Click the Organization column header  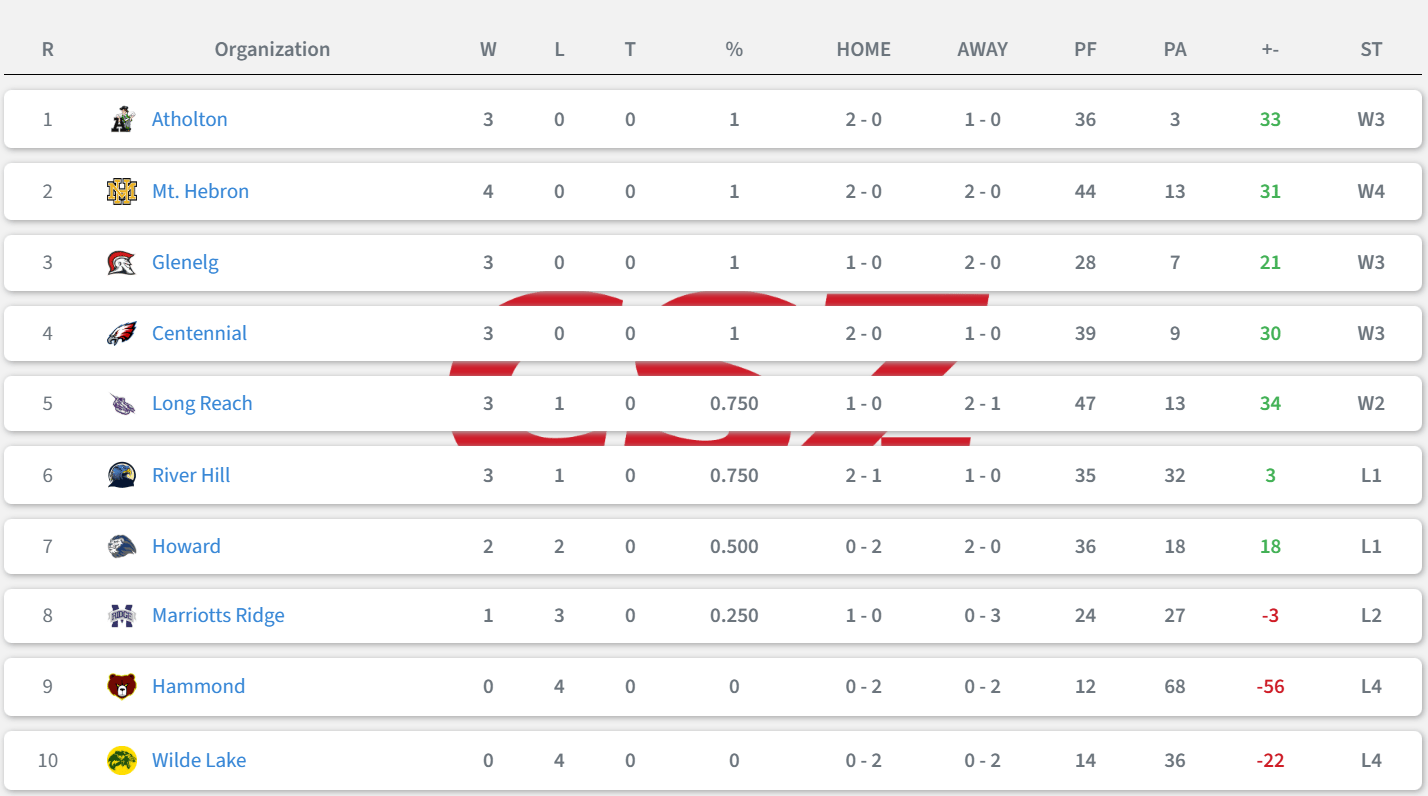tap(272, 49)
